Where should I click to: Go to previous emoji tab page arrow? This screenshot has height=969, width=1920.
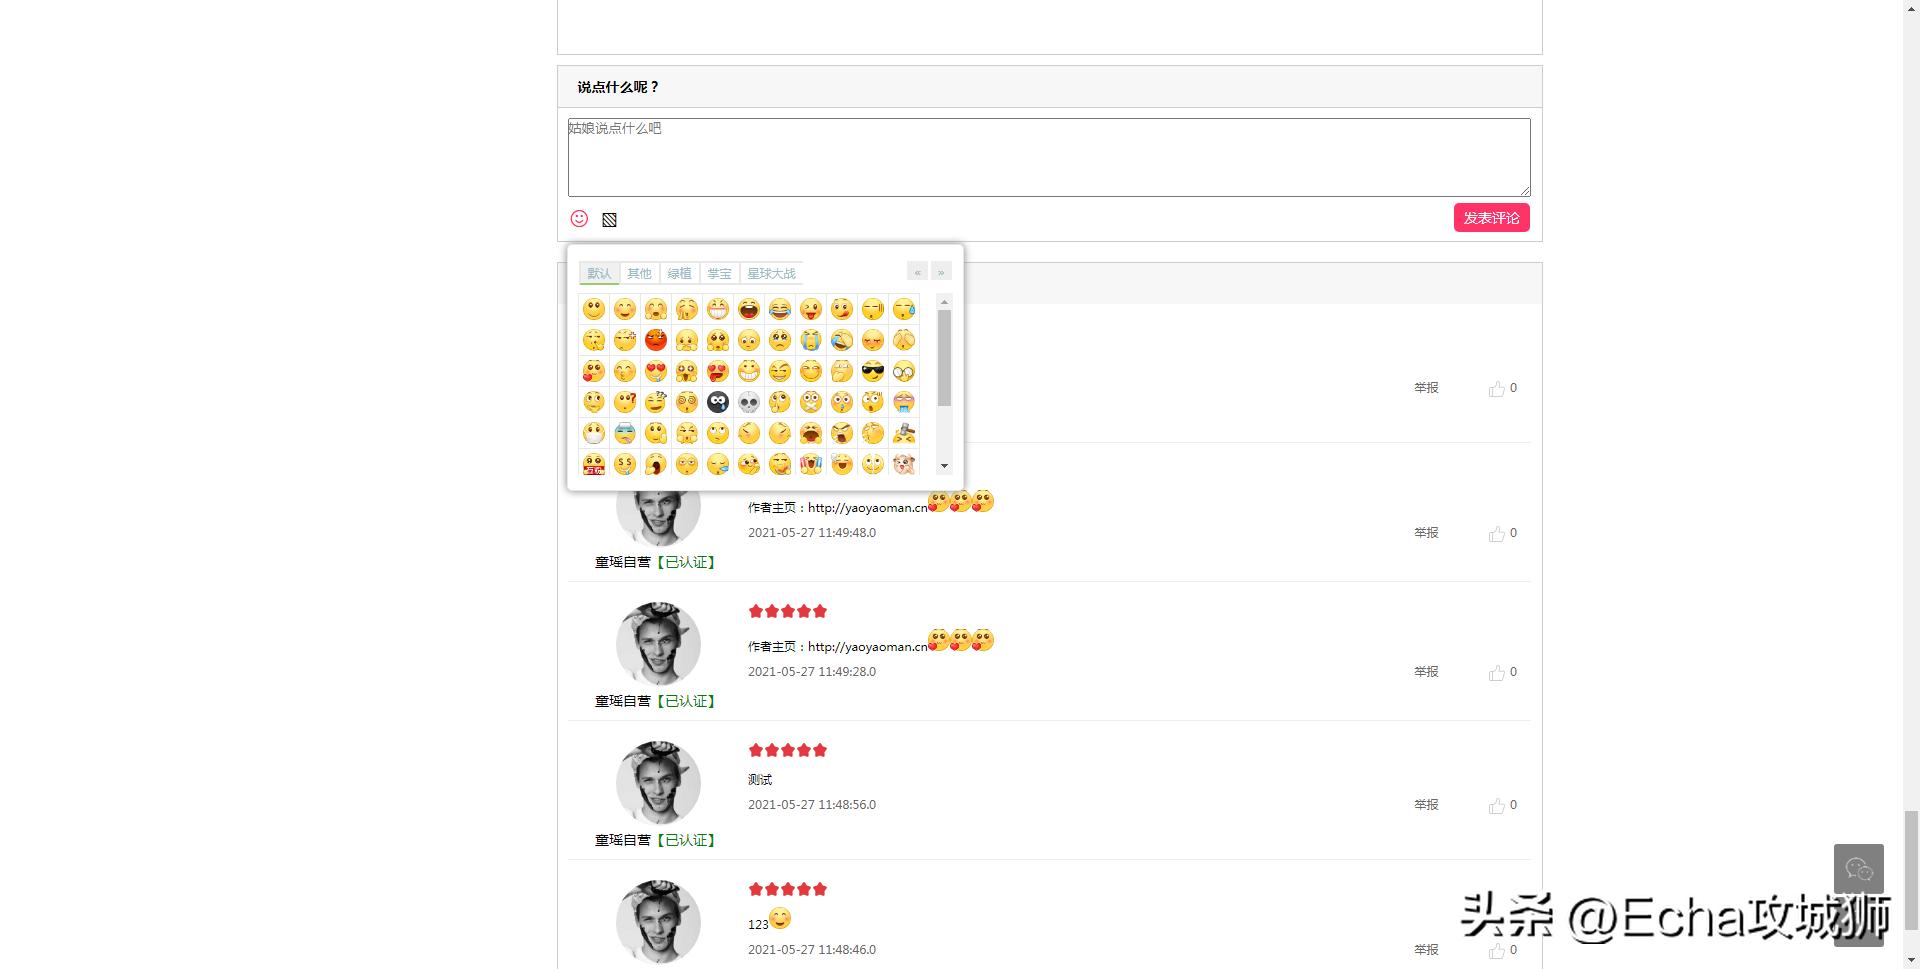pos(917,272)
